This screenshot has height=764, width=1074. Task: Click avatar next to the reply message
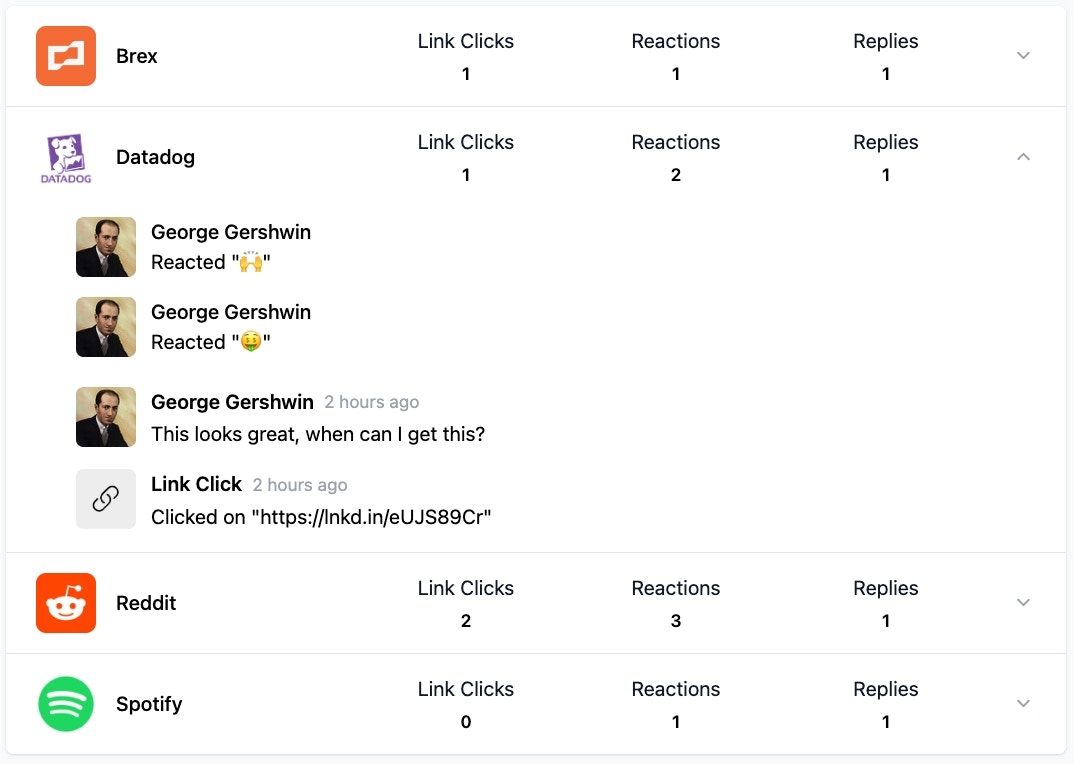106,417
